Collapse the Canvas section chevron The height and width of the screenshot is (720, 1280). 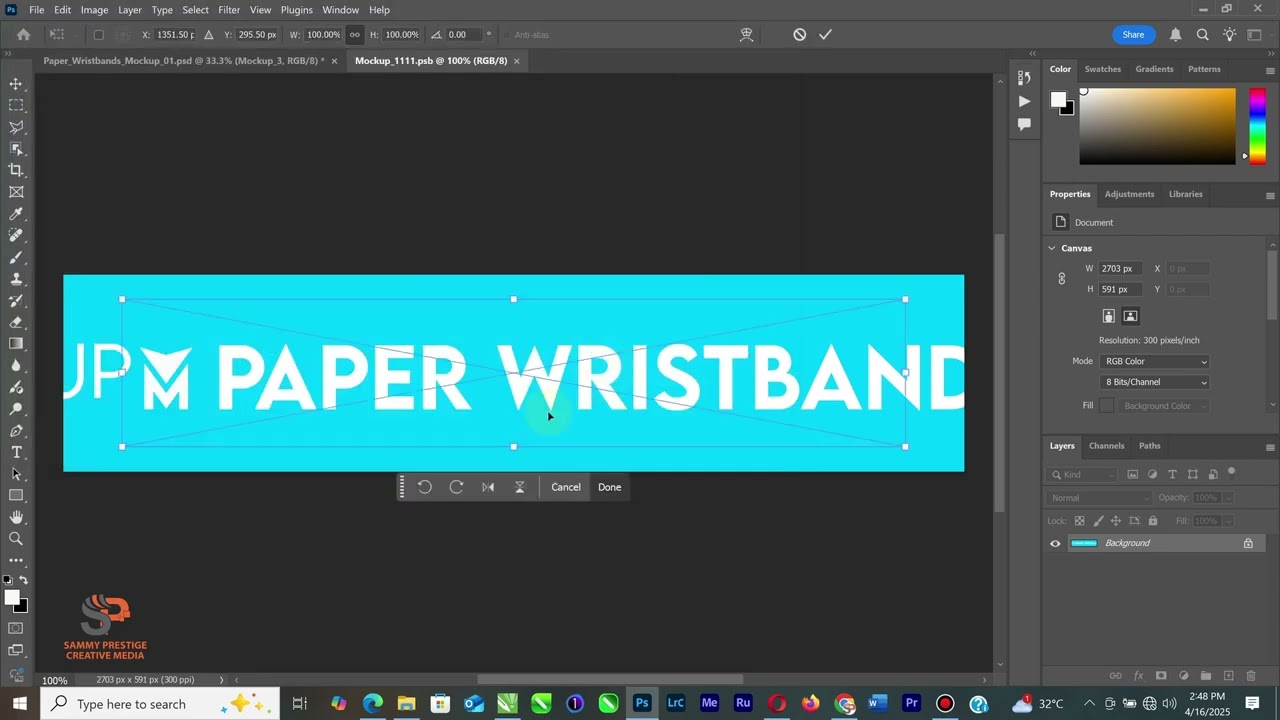pyautogui.click(x=1052, y=248)
